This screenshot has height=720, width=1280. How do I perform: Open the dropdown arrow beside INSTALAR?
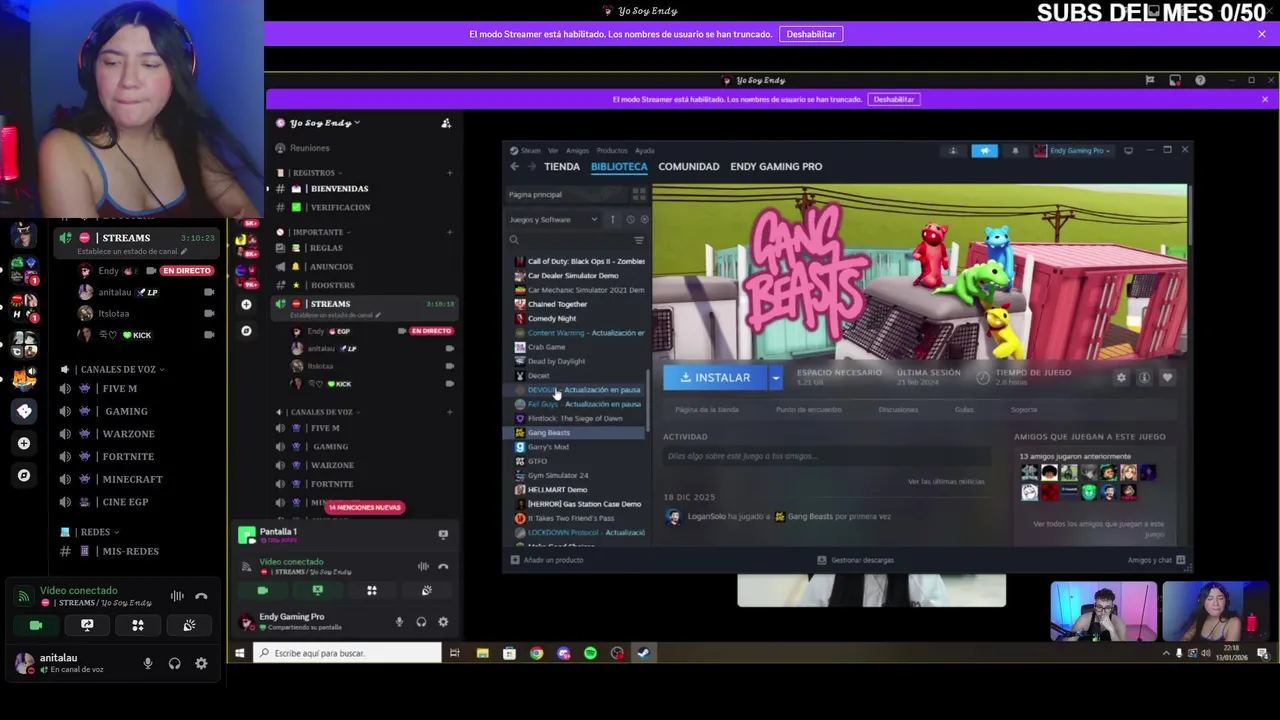(775, 378)
